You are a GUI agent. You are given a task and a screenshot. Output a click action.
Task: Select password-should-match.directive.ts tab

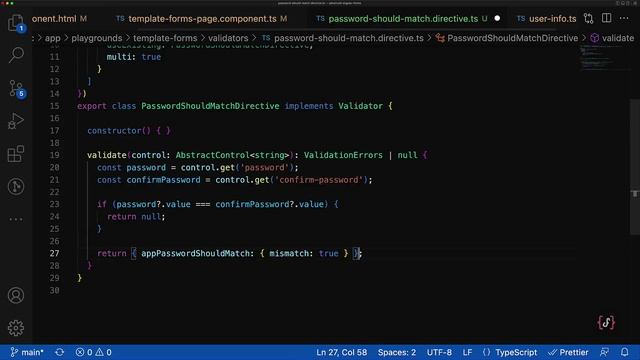coord(403,19)
